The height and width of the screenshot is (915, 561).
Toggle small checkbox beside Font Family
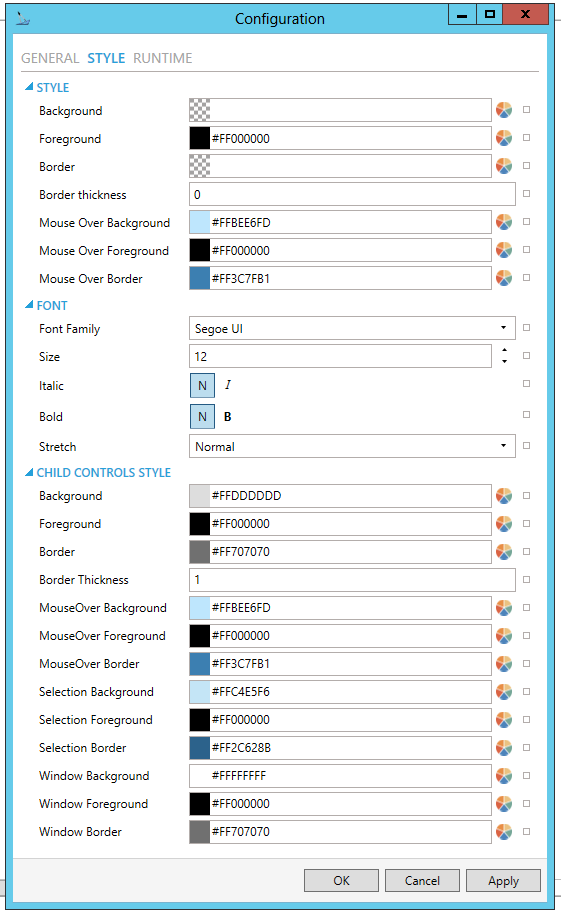[x=527, y=328]
